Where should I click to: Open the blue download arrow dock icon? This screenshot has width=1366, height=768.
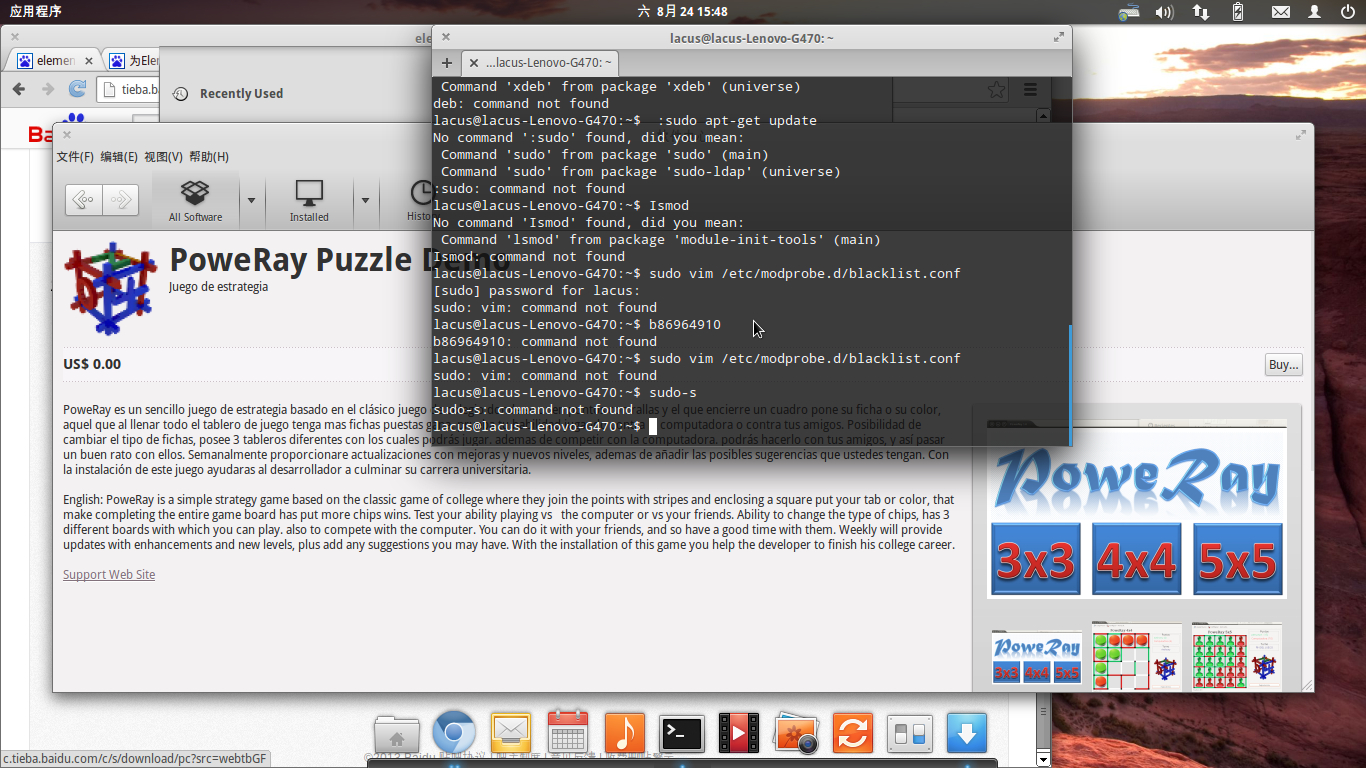click(967, 733)
